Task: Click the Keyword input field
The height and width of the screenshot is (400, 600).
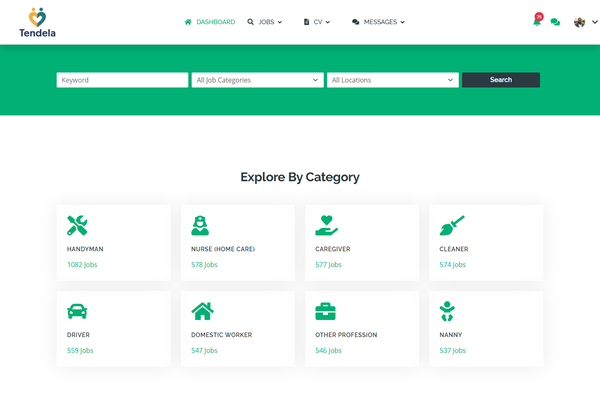Action: point(122,80)
